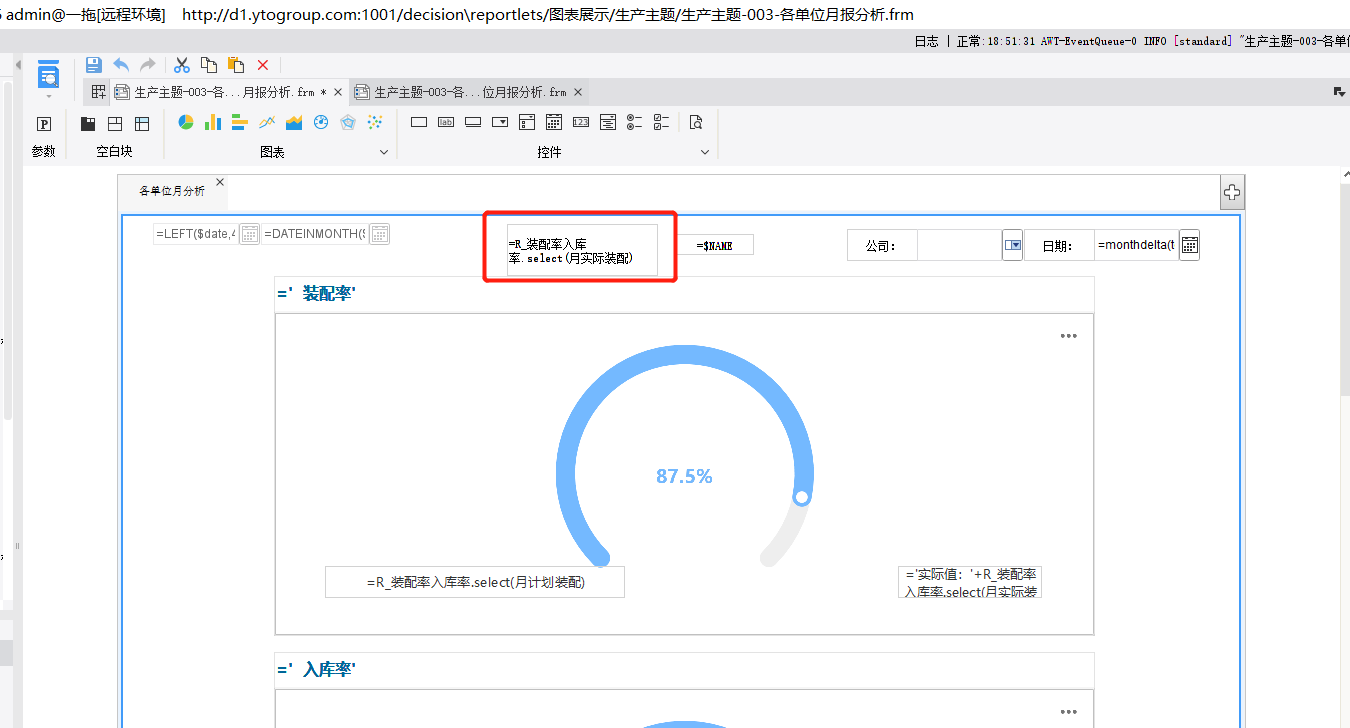Select the =$NAME label widget

tap(714, 245)
